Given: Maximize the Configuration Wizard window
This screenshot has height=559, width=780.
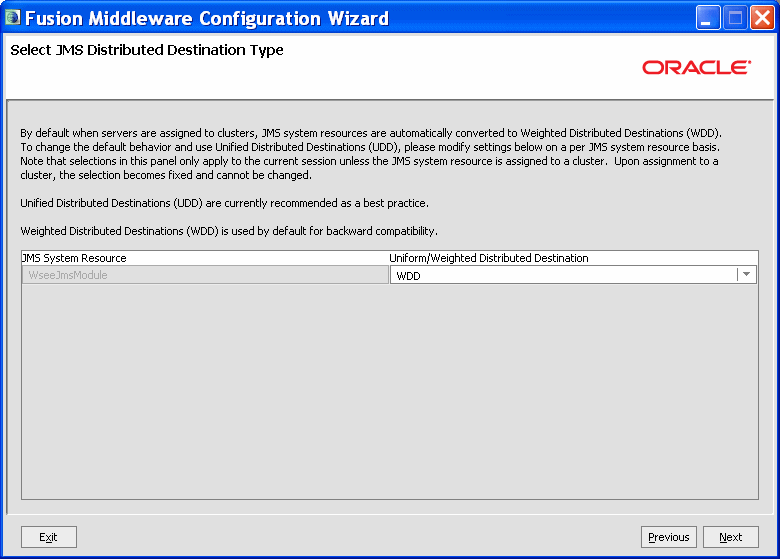Looking at the screenshot, I should 735,18.
